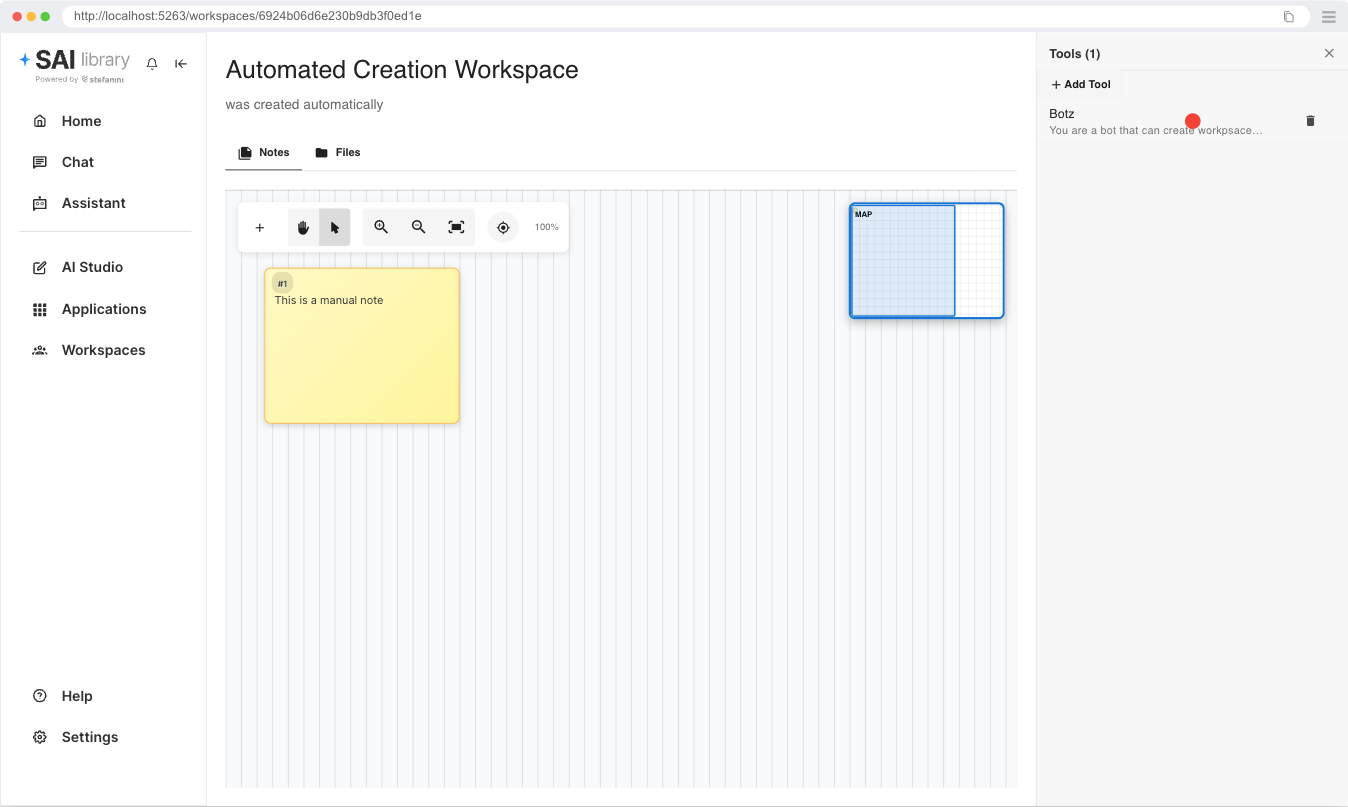Open the Botz tool entry
Viewport: 1348px width, 807px height.
coord(1155,122)
